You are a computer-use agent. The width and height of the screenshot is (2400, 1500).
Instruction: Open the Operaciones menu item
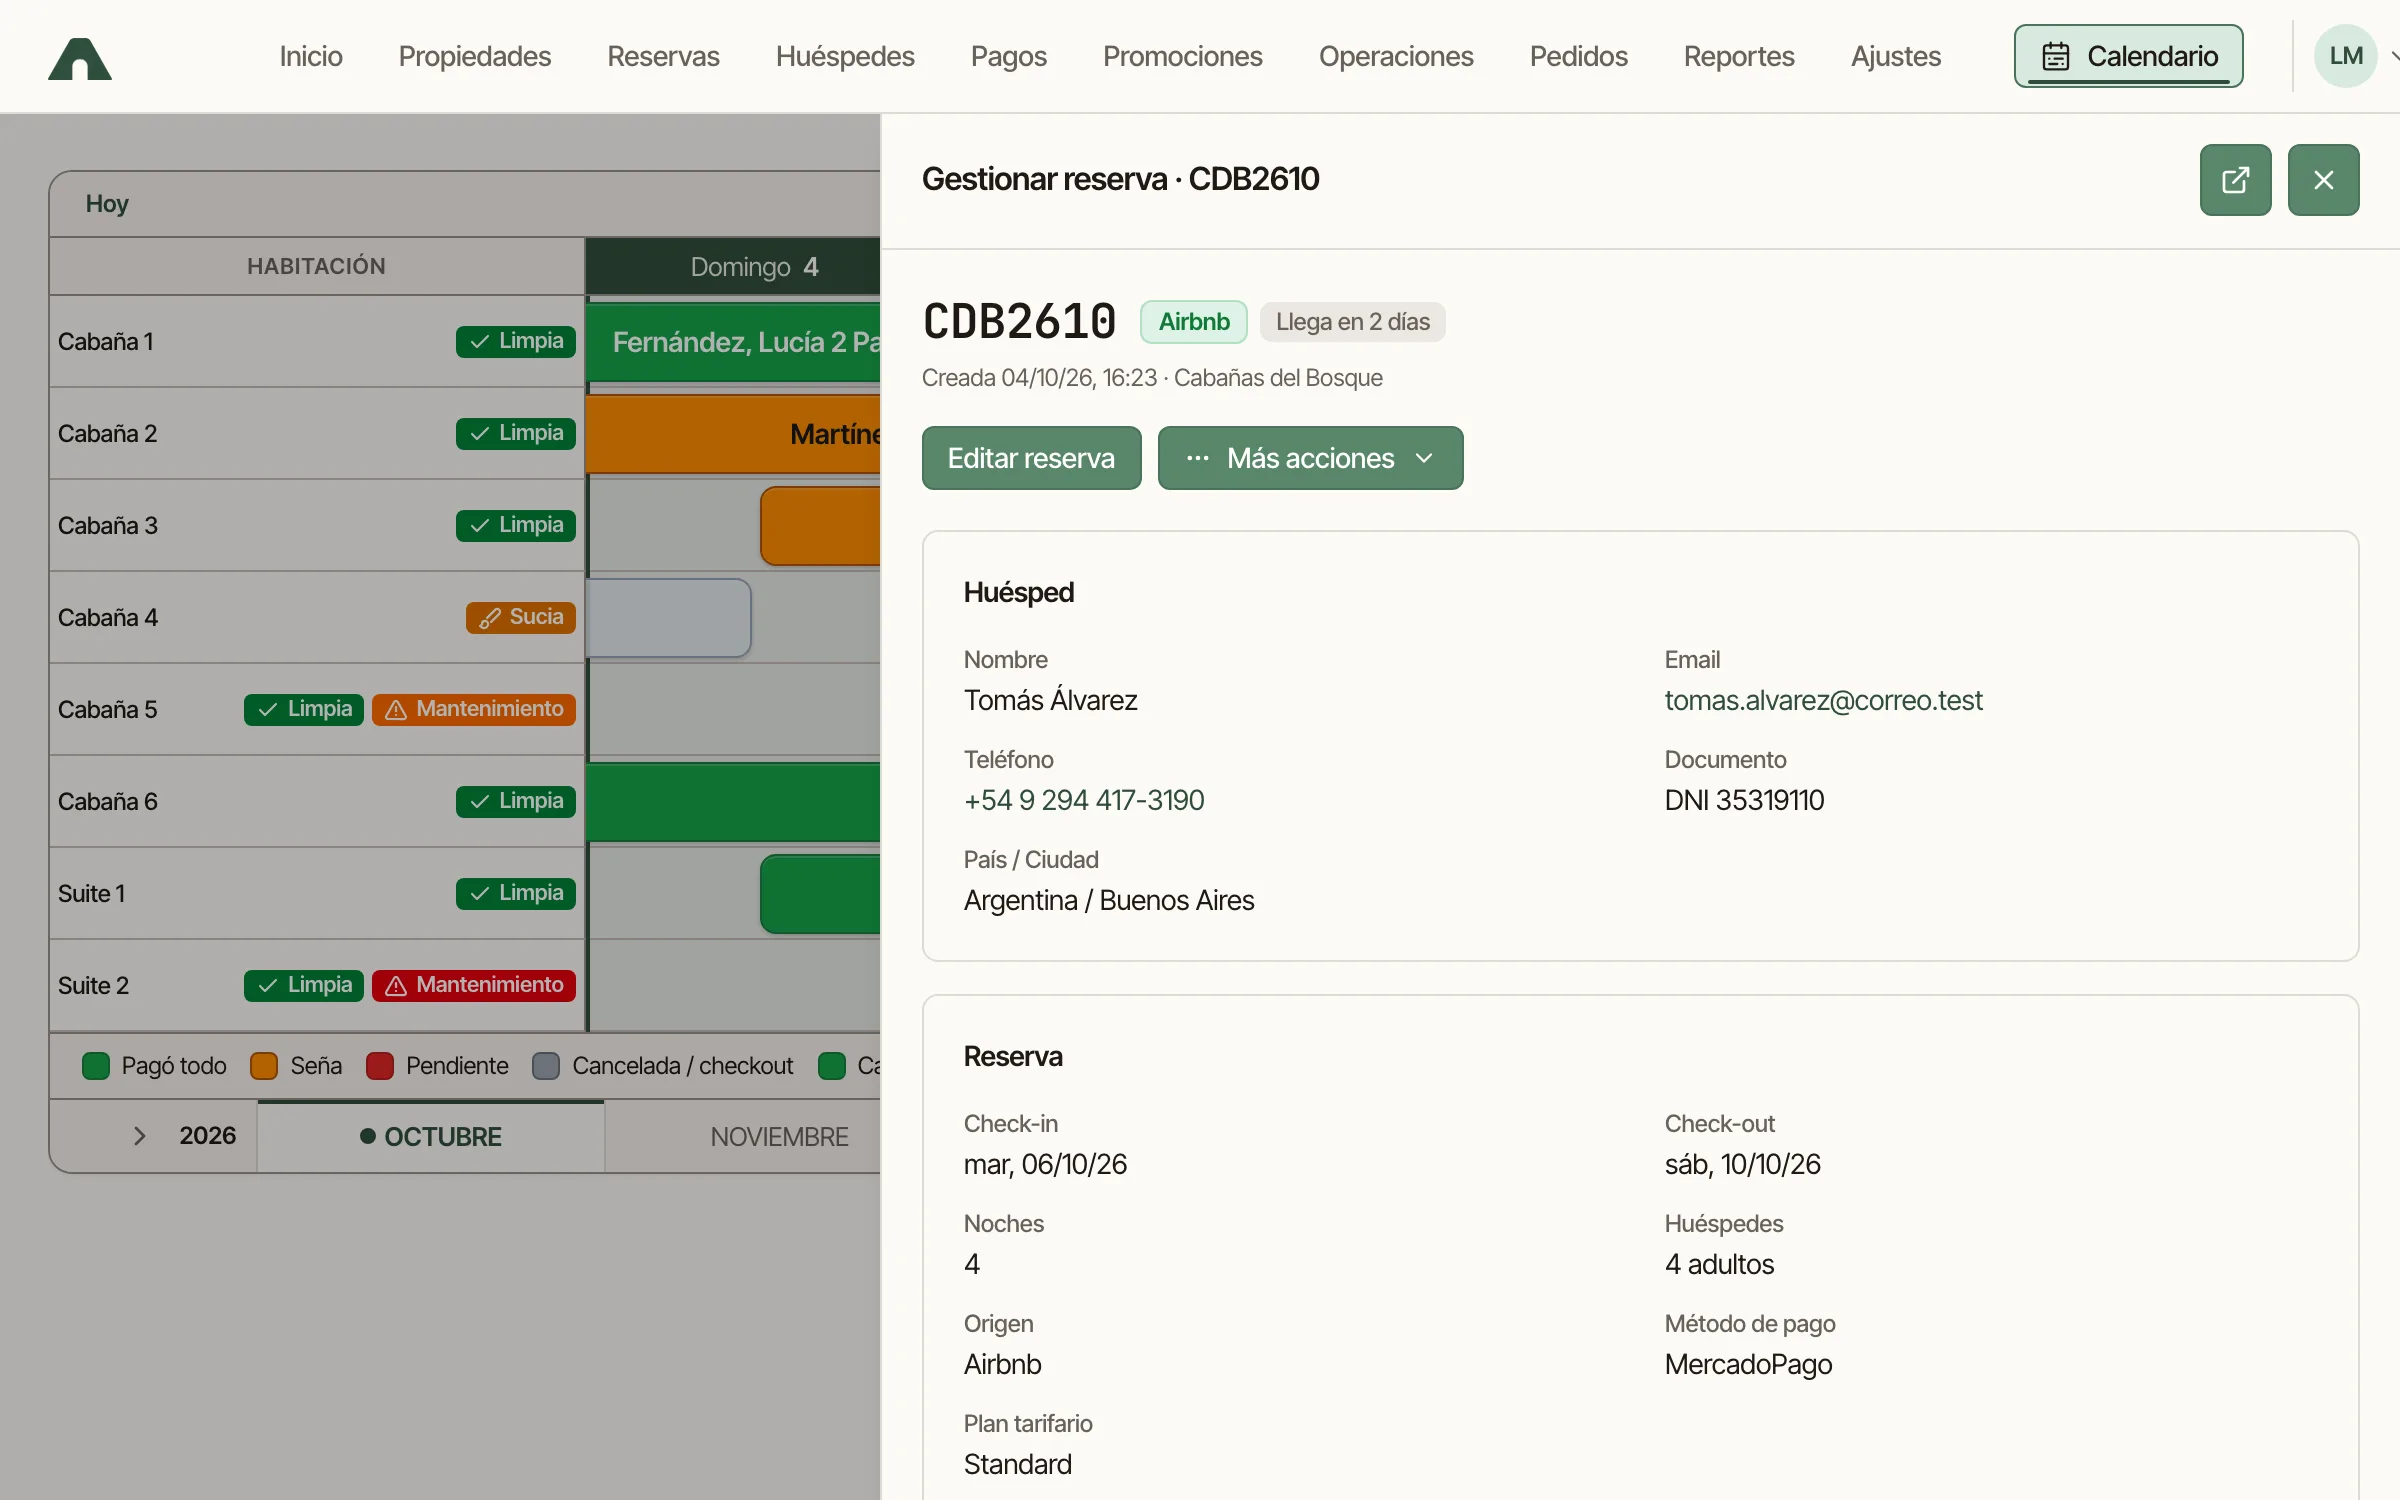[1396, 56]
